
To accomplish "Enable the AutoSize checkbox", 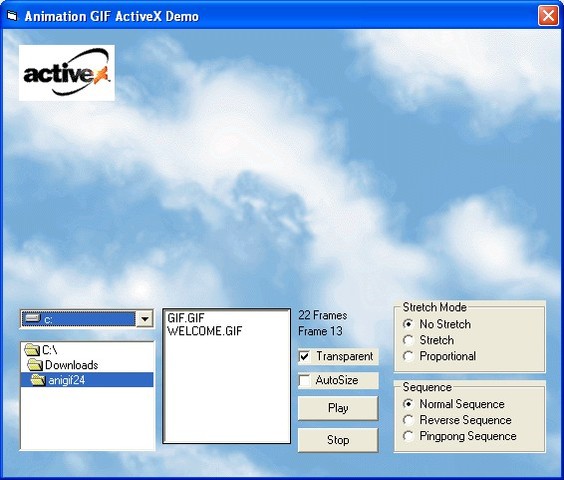I will tap(304, 380).
